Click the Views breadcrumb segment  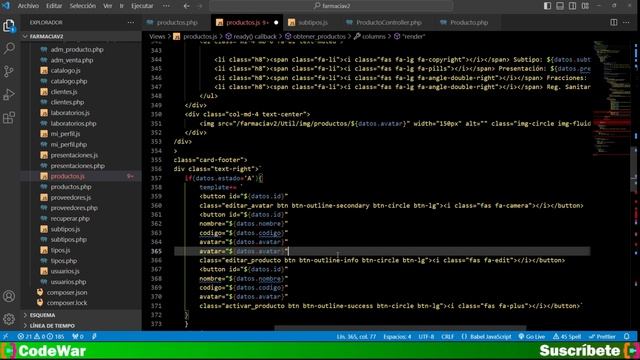pos(157,36)
